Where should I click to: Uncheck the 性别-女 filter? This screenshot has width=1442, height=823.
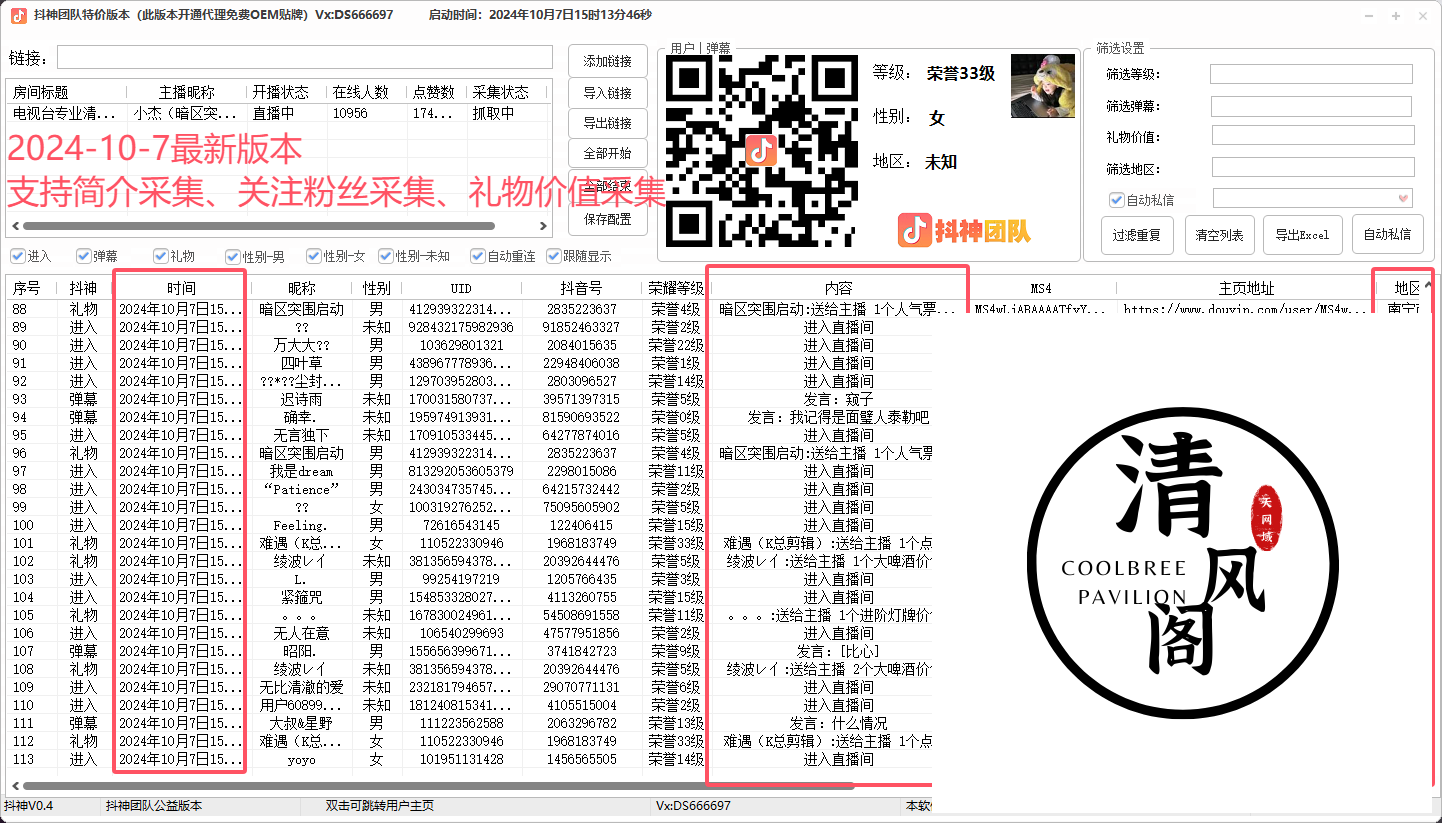[x=313, y=256]
